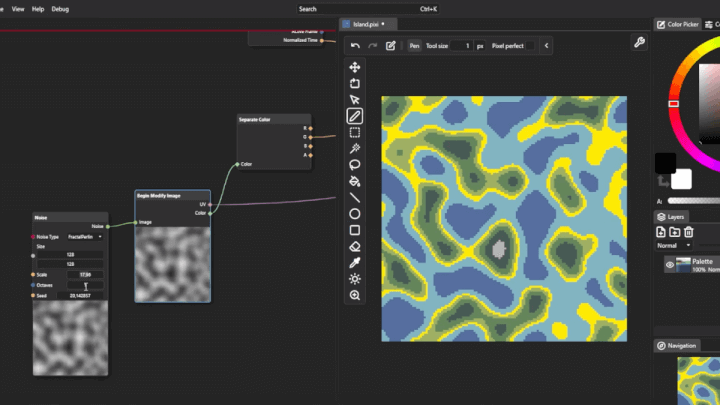Select the Eraser tool

(x=354, y=247)
